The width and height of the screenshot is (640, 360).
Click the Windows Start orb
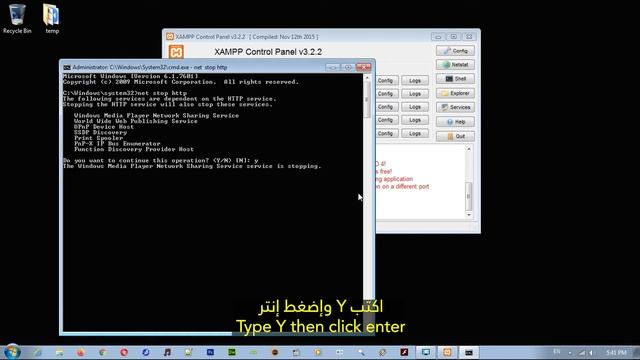click(x=12, y=352)
